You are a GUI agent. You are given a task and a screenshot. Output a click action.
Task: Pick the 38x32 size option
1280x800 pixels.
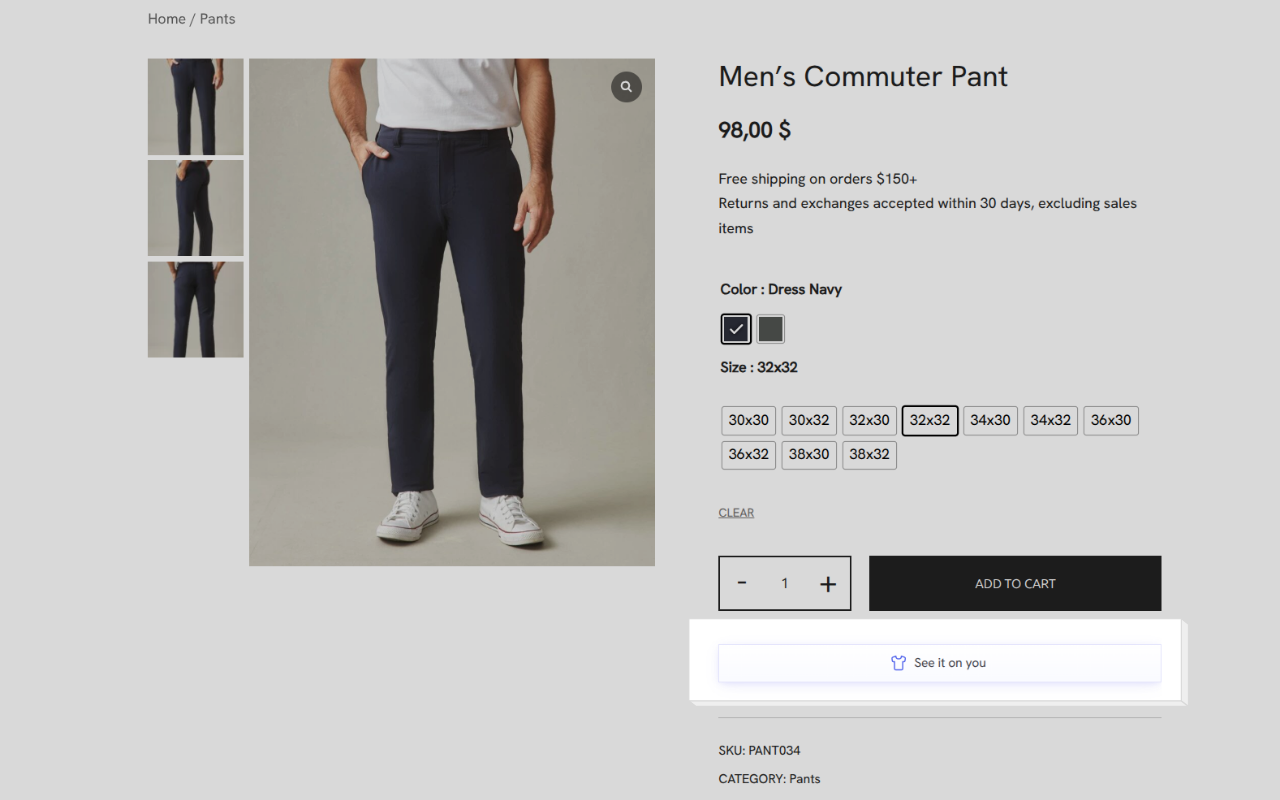point(869,455)
